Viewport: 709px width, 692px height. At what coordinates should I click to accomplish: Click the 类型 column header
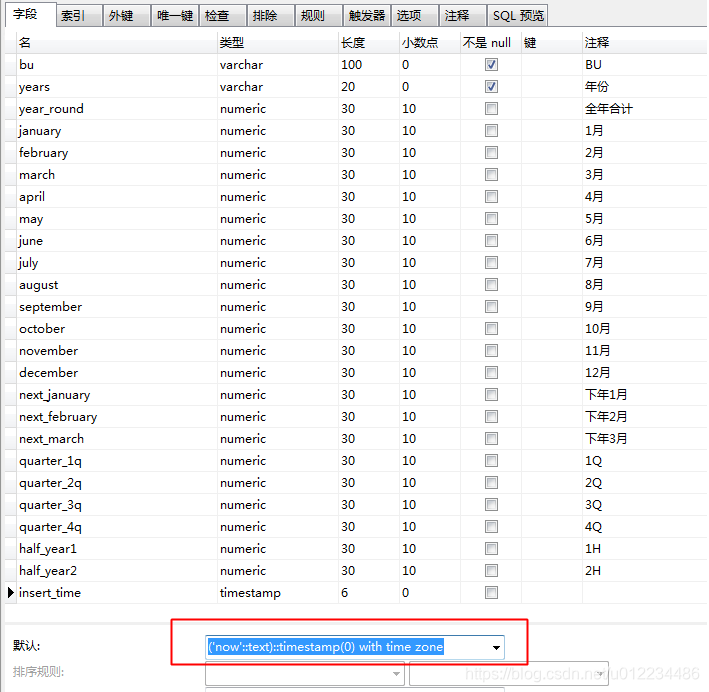pos(278,43)
